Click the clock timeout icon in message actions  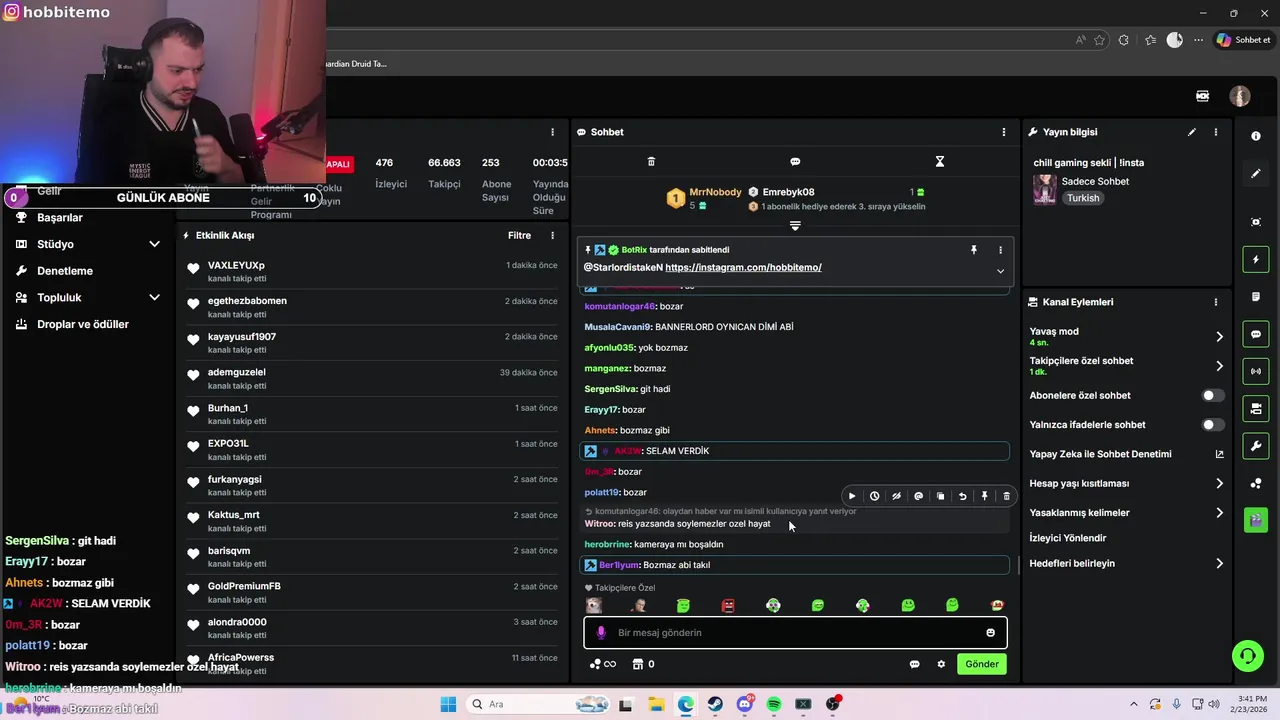874,496
